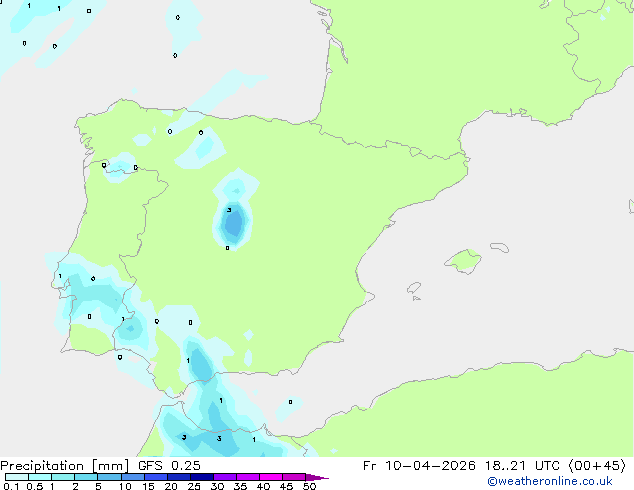Click the legend swatch between 45 and 50
The height and width of the screenshot is (490, 634).
pyautogui.click(x=294, y=477)
